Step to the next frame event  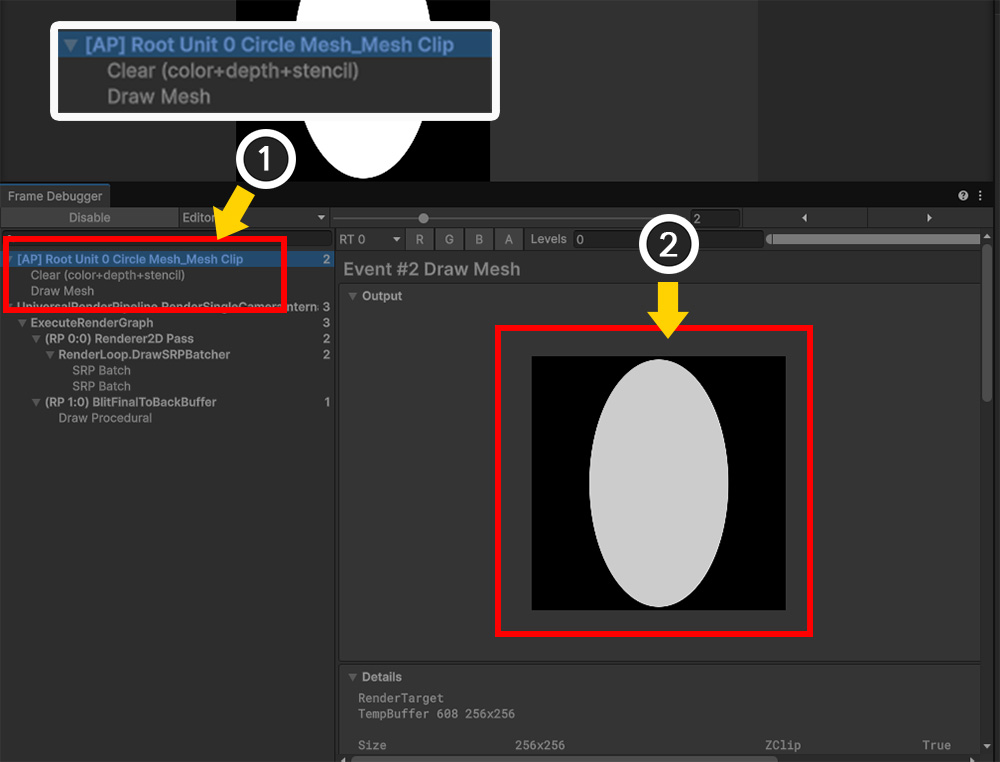coord(929,218)
